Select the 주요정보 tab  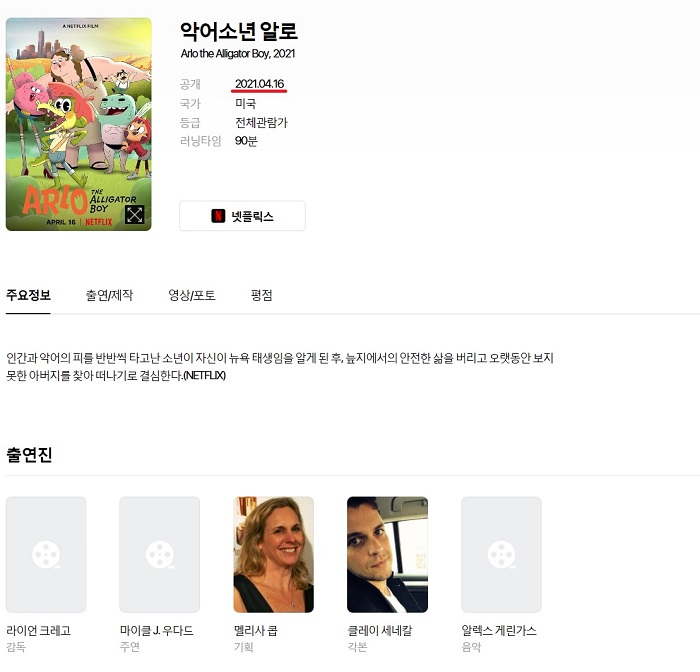tap(28, 295)
